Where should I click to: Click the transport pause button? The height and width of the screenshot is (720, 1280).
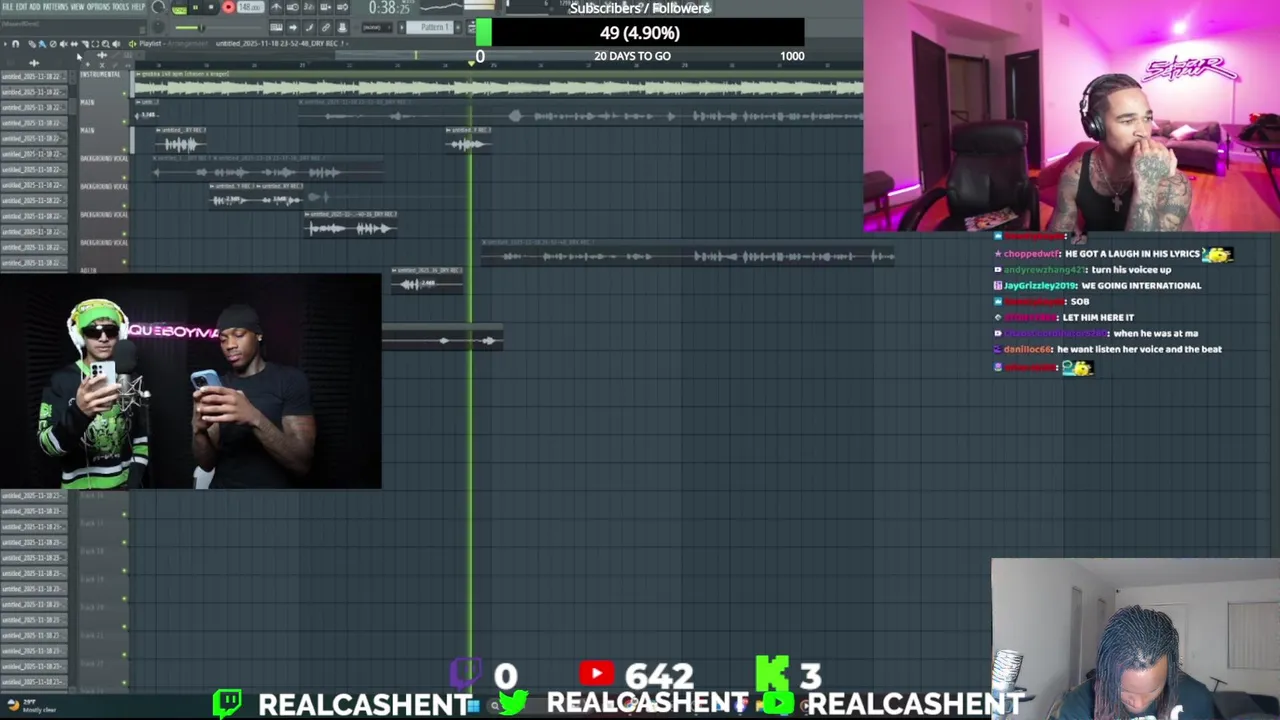tap(196, 7)
